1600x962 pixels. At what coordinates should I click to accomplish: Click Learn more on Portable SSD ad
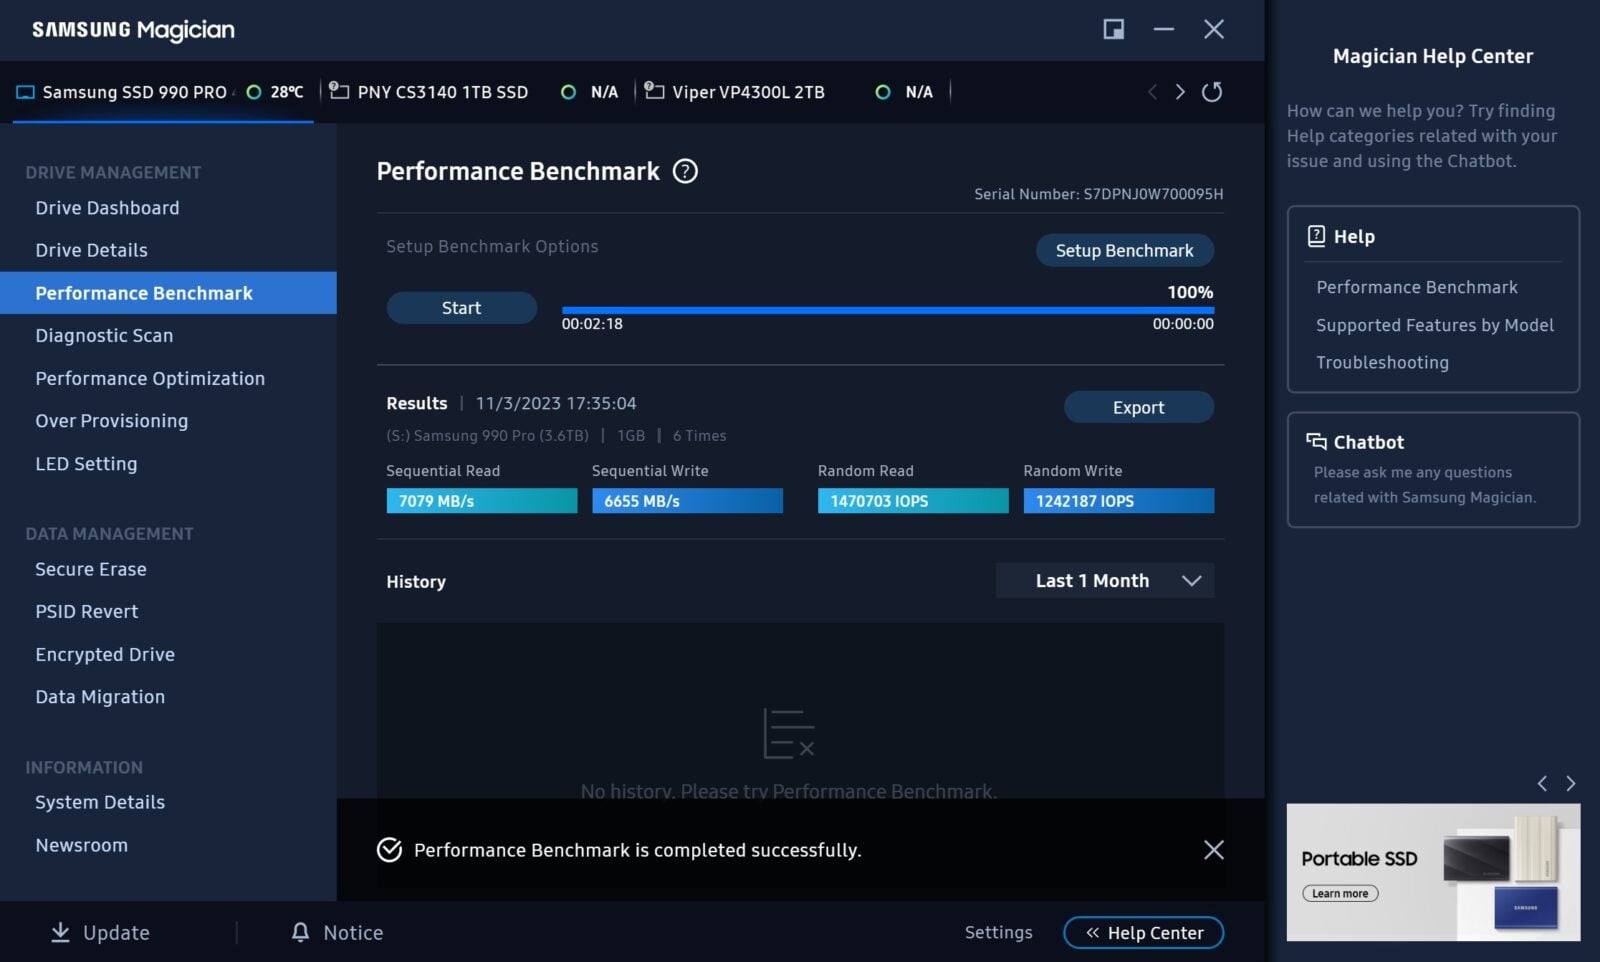tap(1340, 893)
